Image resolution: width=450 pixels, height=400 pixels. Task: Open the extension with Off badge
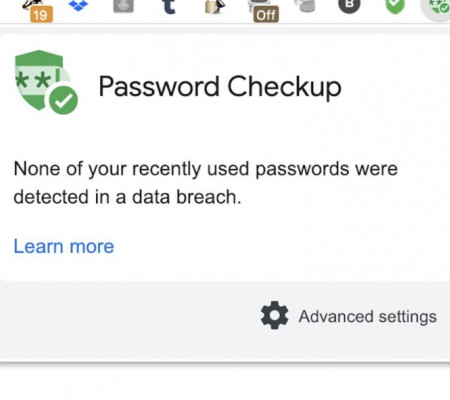coord(263,10)
